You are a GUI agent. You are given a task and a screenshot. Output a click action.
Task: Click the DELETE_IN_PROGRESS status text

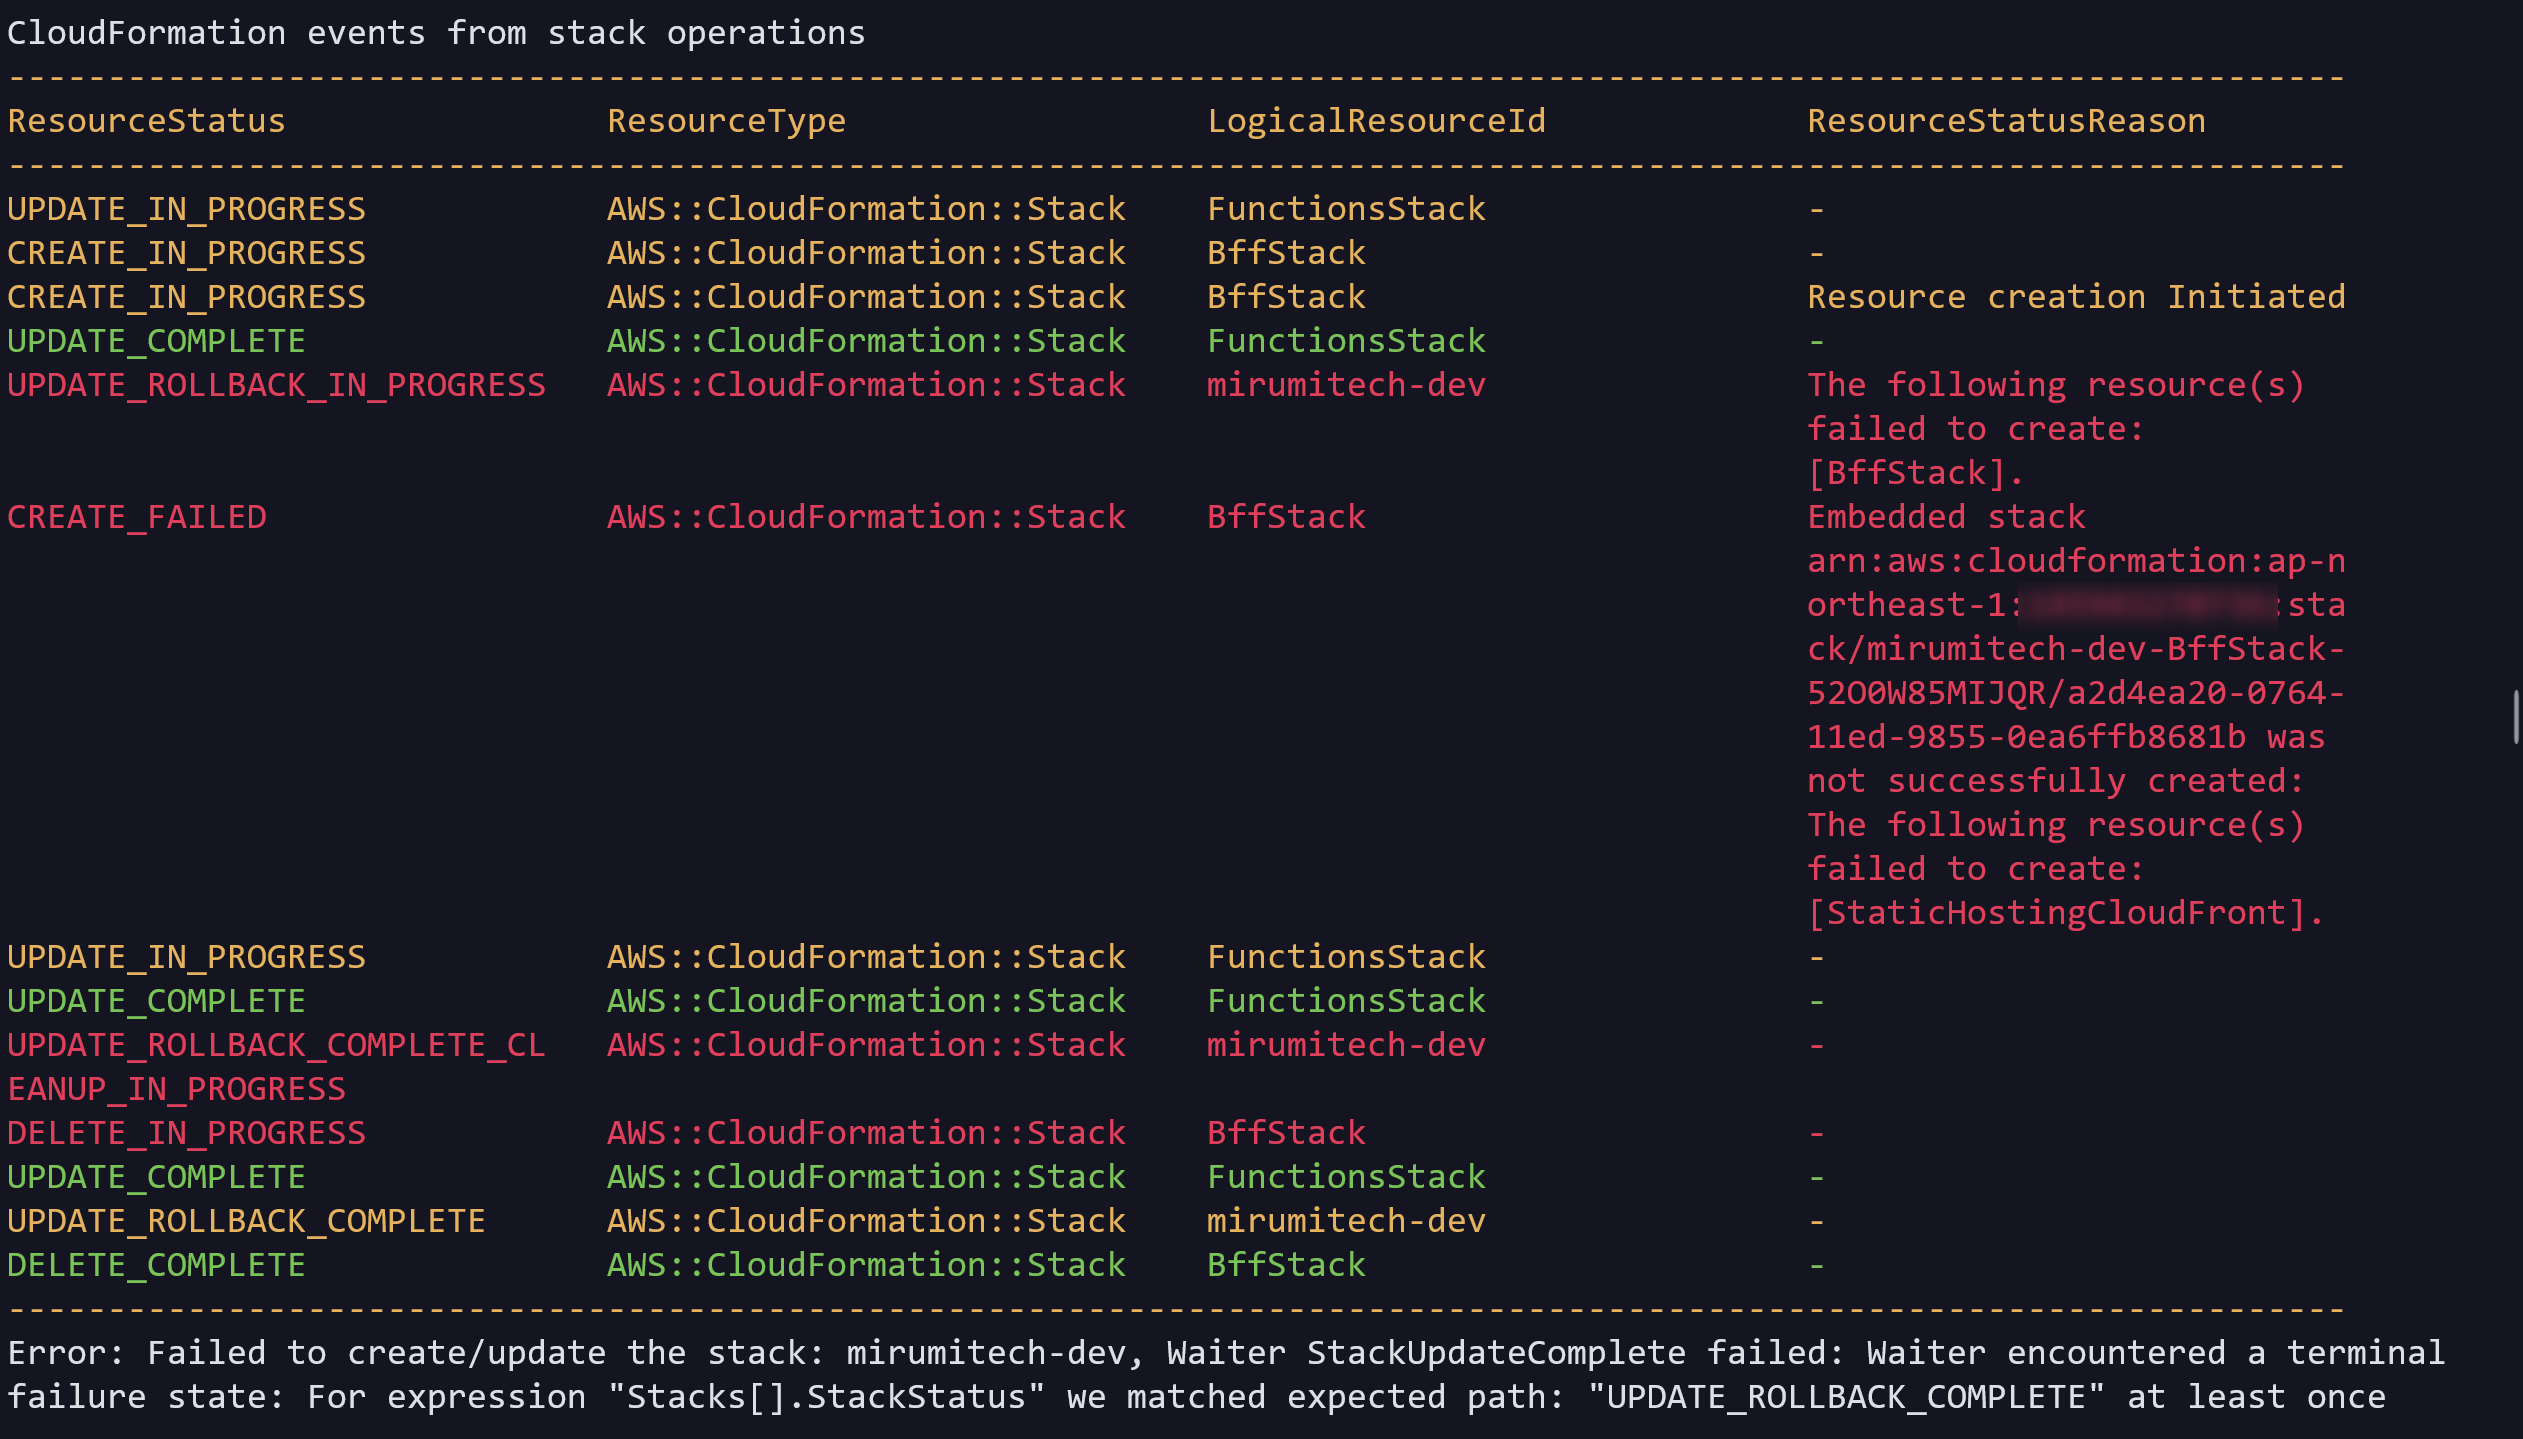[186, 1133]
